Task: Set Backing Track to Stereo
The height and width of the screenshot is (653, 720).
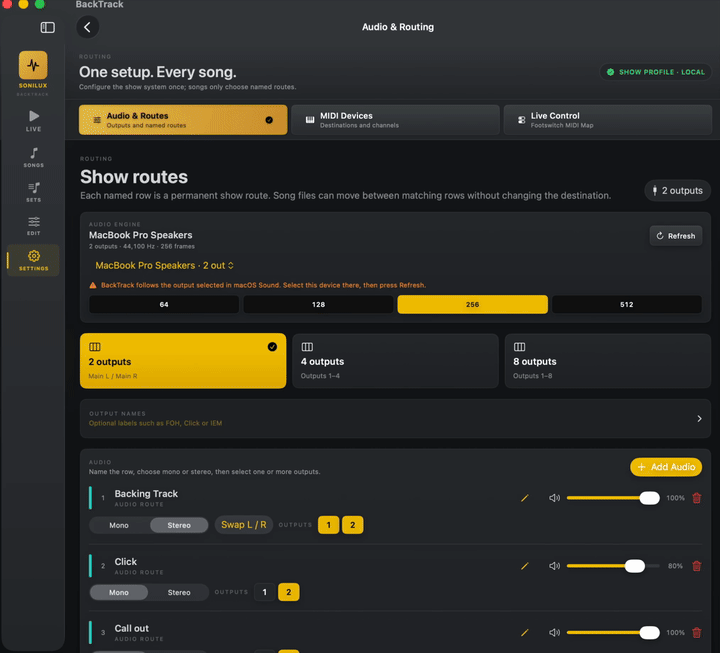Action: (x=179, y=525)
